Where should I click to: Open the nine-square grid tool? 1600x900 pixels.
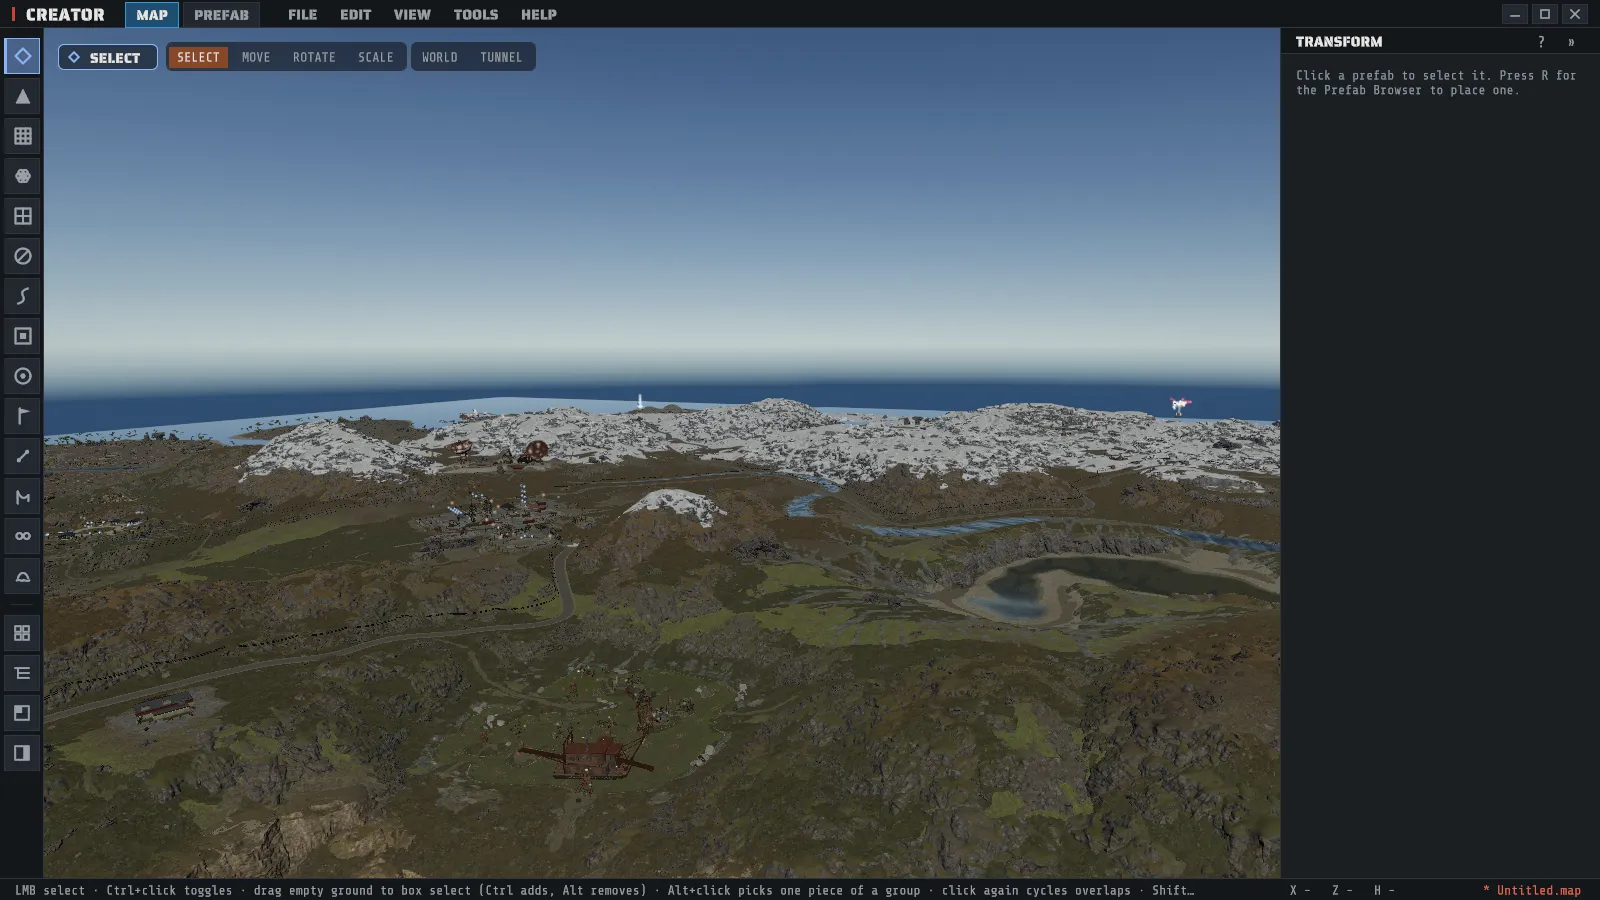coord(22,136)
